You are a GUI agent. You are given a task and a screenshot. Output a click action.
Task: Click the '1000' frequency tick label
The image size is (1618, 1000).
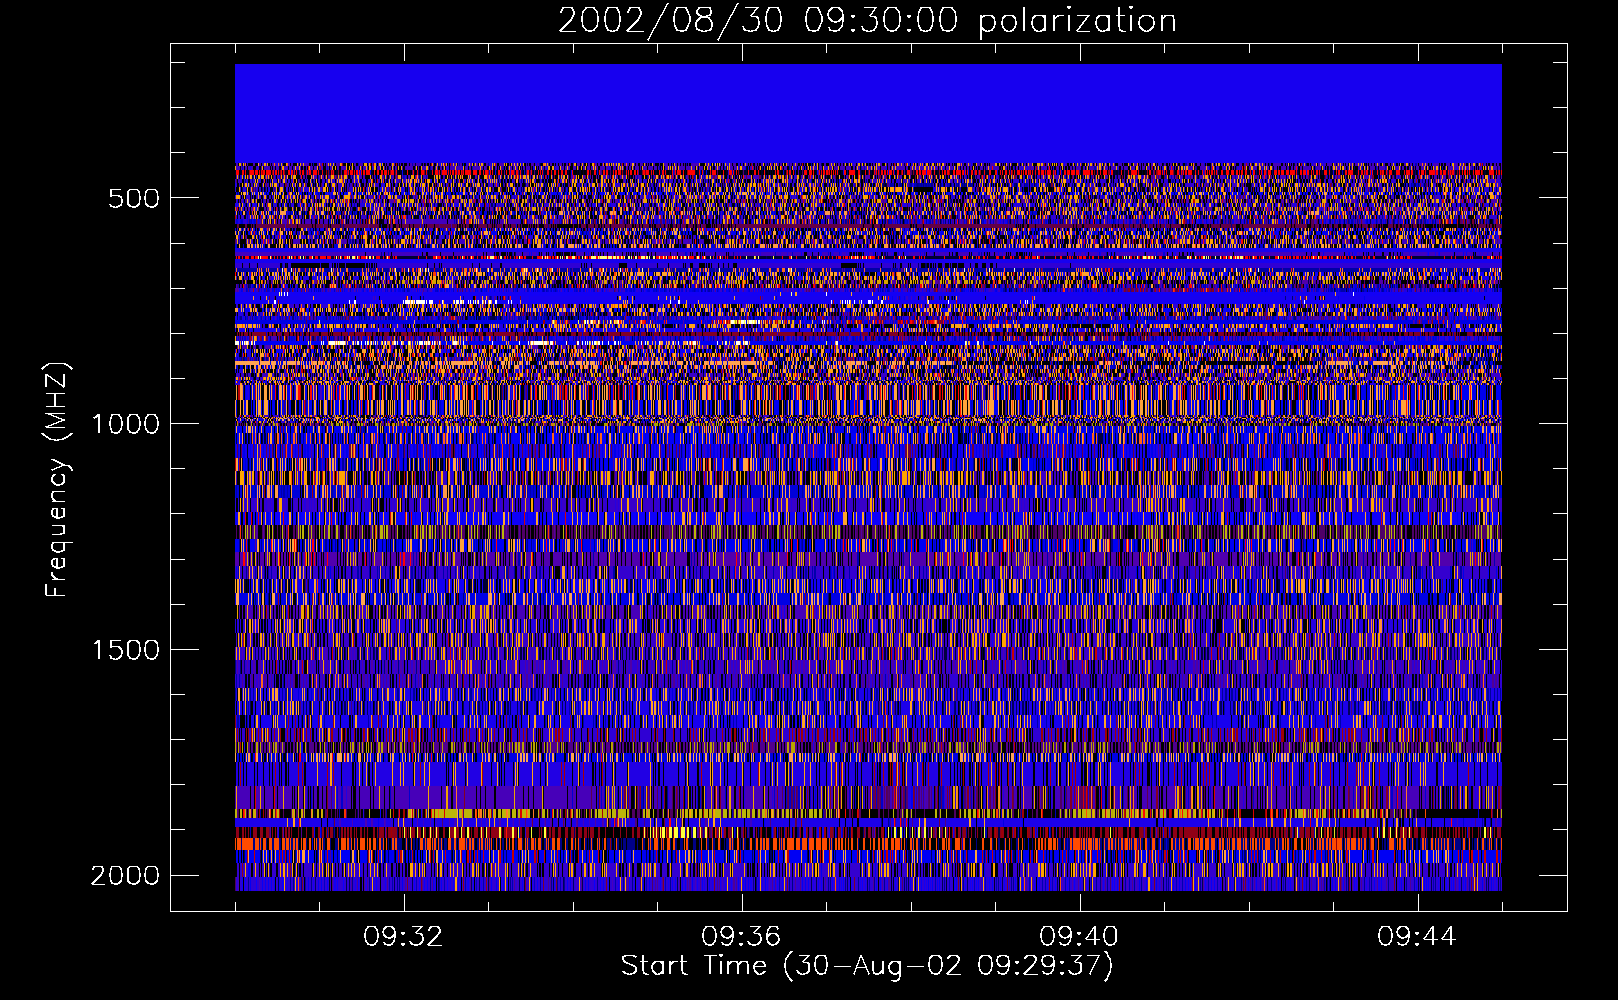pyautogui.click(x=126, y=424)
